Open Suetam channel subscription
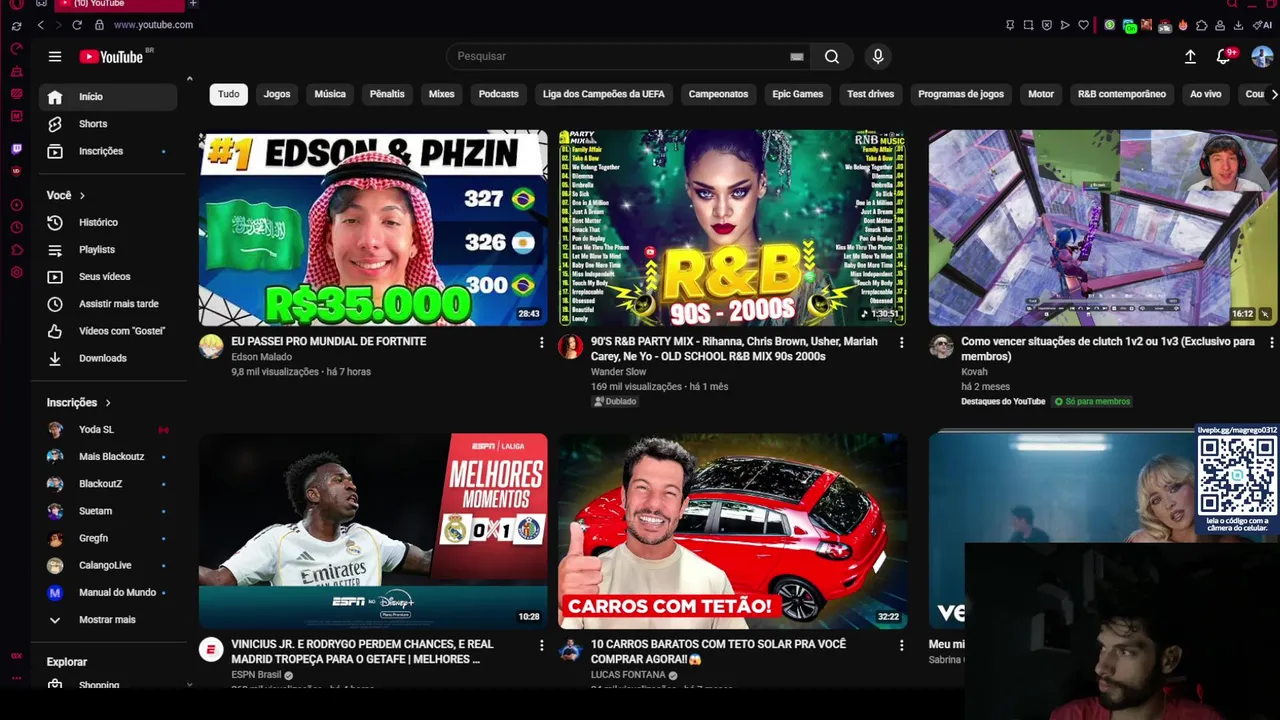The image size is (1280, 720). [108, 511]
